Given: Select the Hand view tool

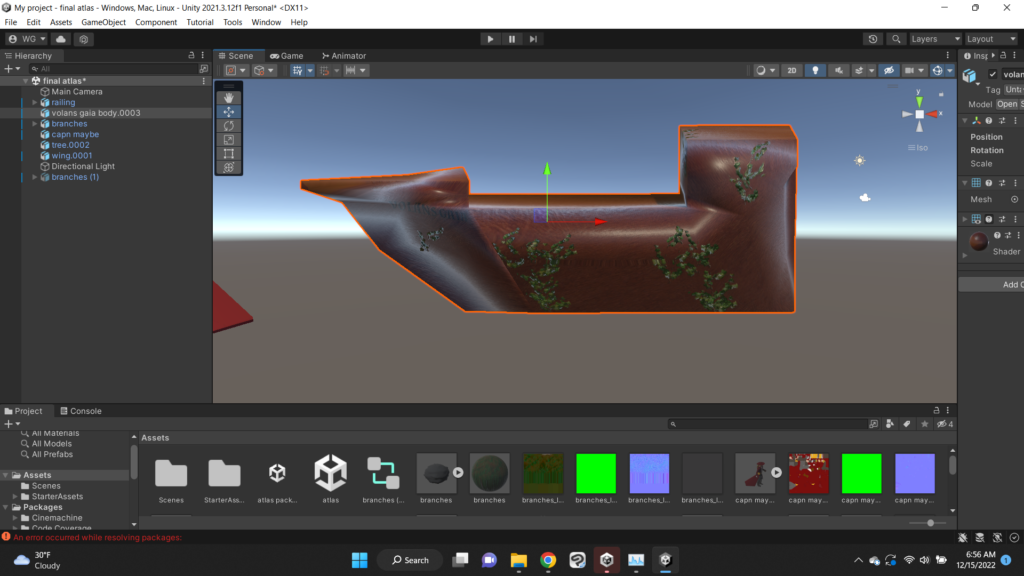Looking at the screenshot, I should click(229, 98).
